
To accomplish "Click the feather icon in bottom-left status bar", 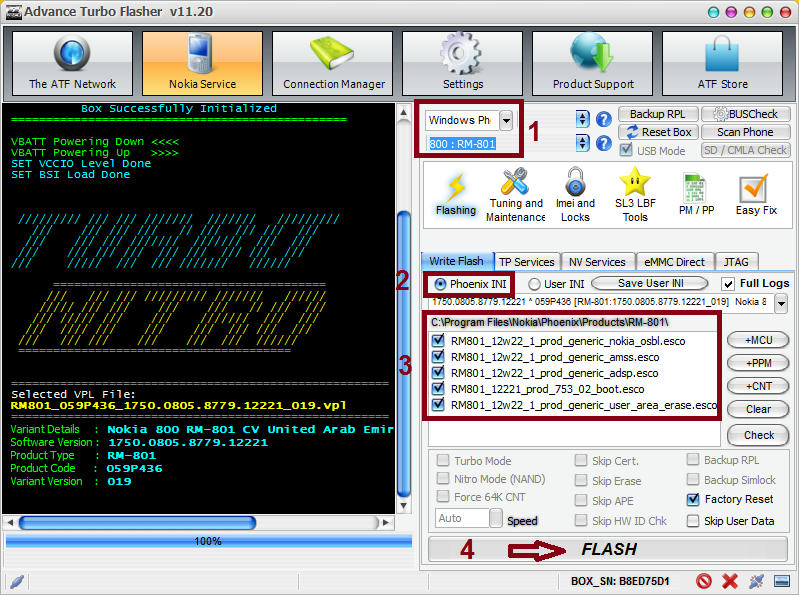I will [17, 581].
